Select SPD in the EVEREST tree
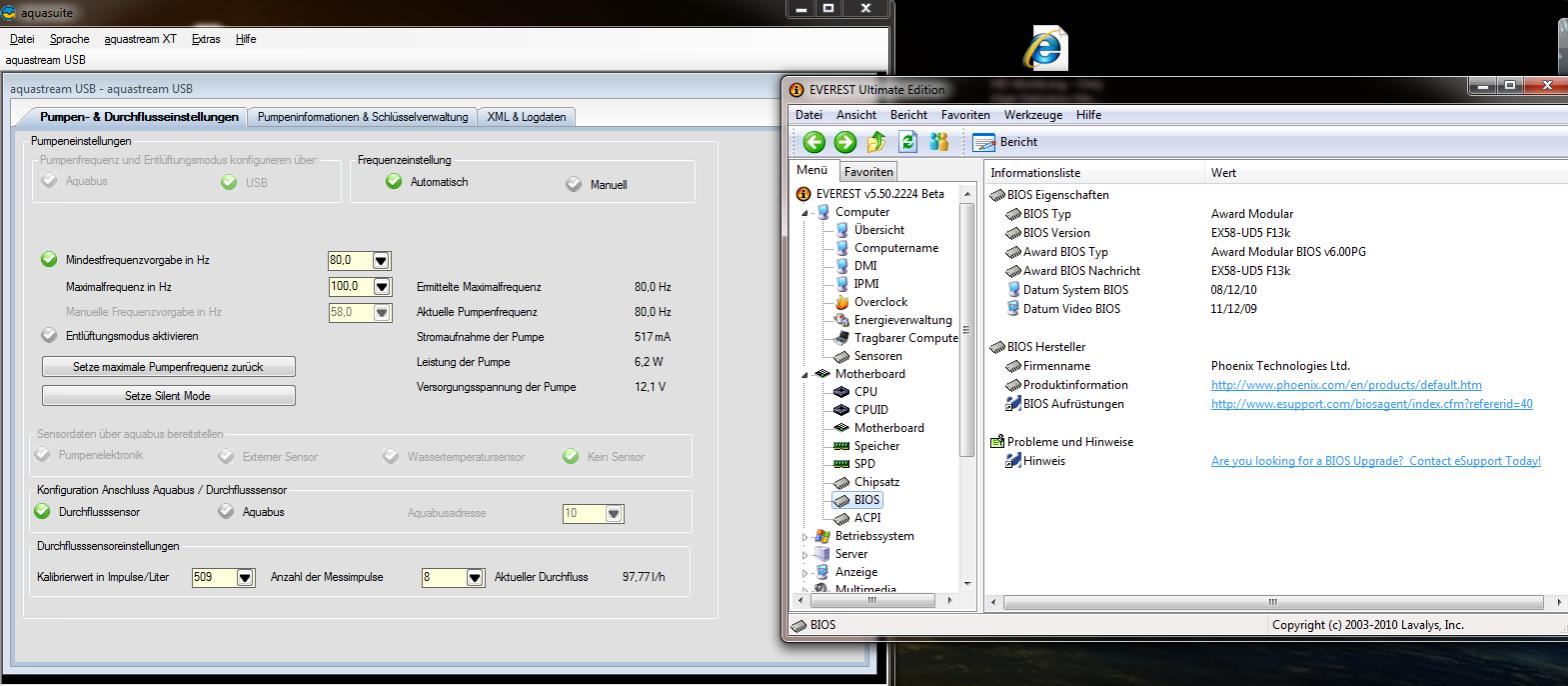 click(x=865, y=464)
